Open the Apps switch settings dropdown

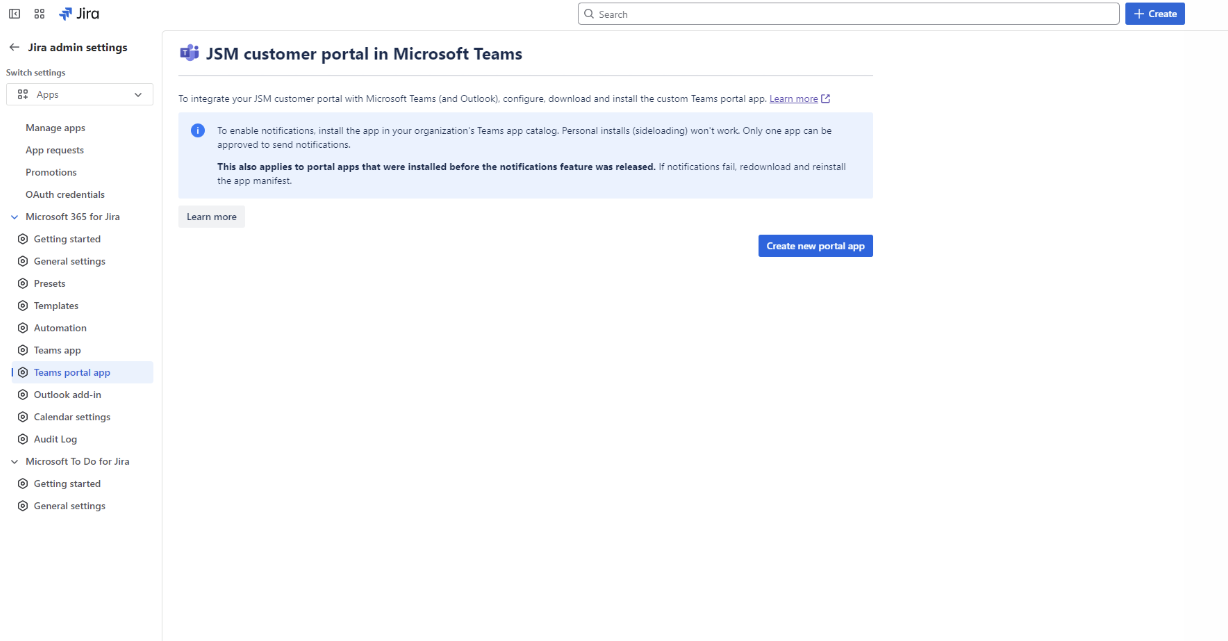point(80,95)
